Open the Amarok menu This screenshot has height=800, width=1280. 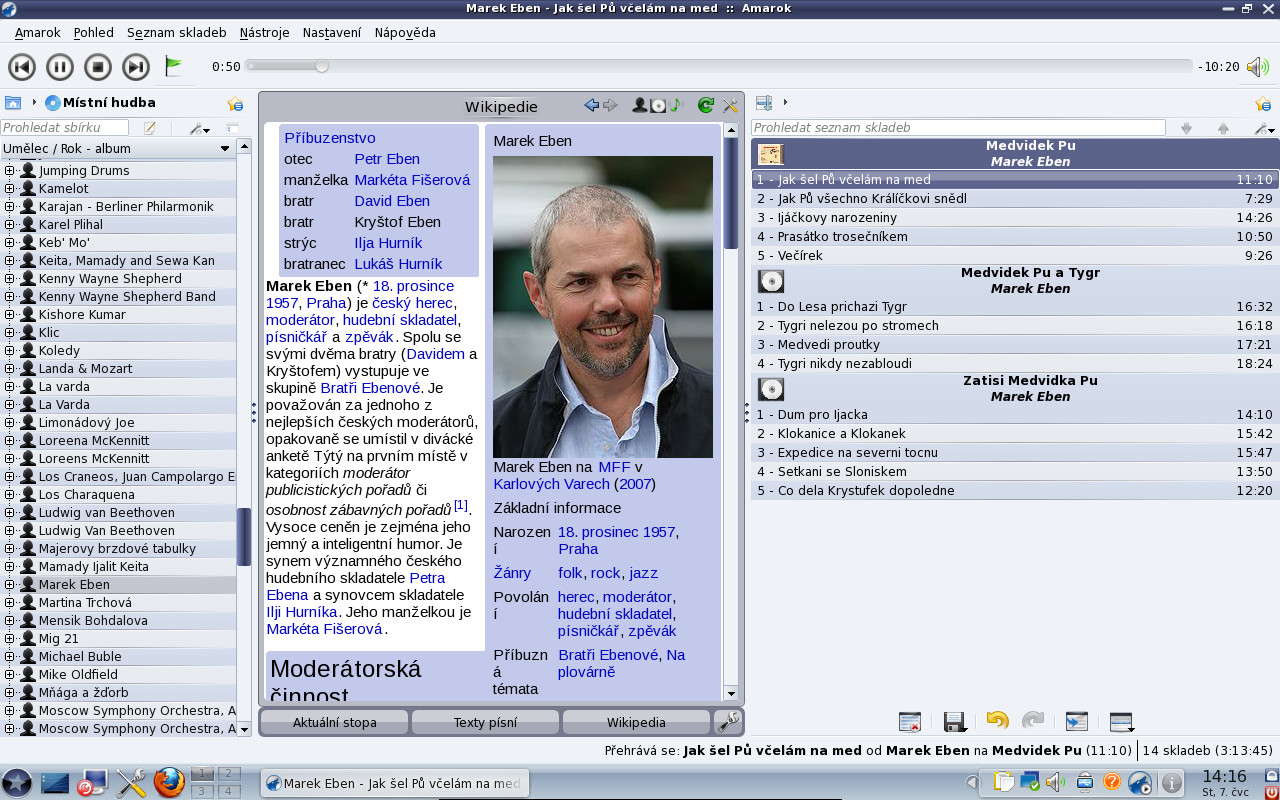(x=38, y=32)
